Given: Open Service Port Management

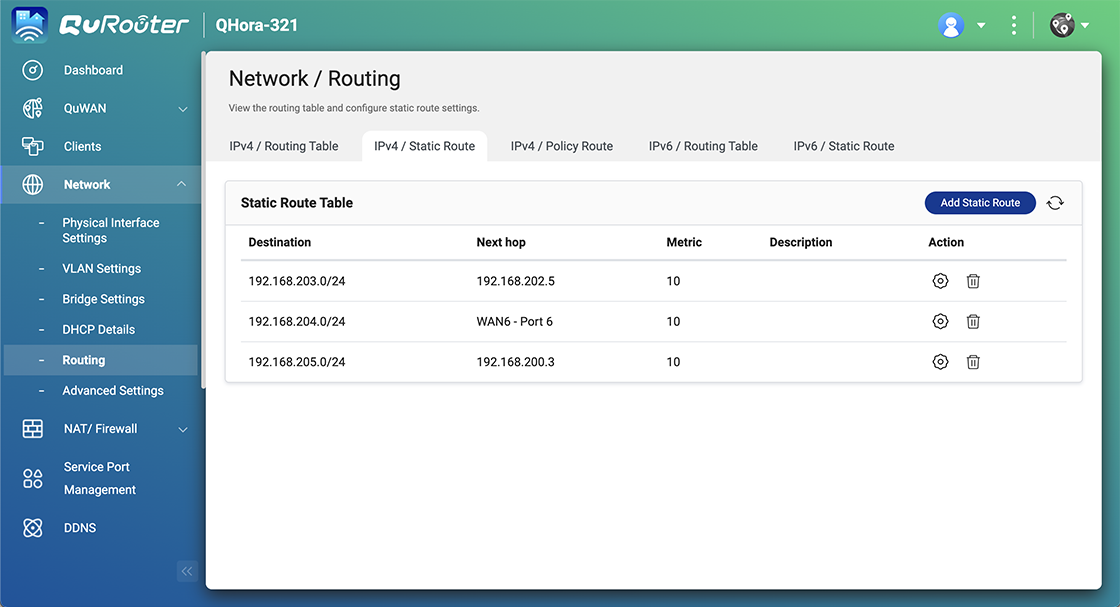Looking at the screenshot, I should point(99,478).
